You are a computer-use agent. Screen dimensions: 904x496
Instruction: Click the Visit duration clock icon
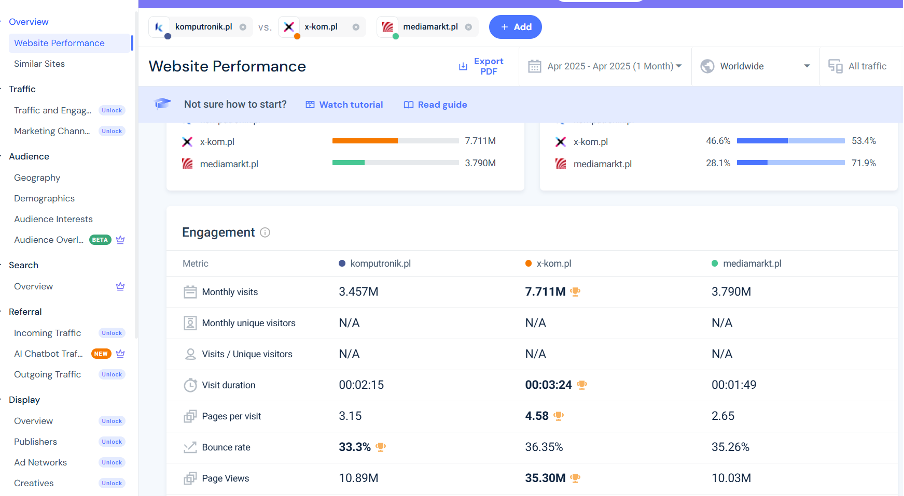[x=190, y=385]
